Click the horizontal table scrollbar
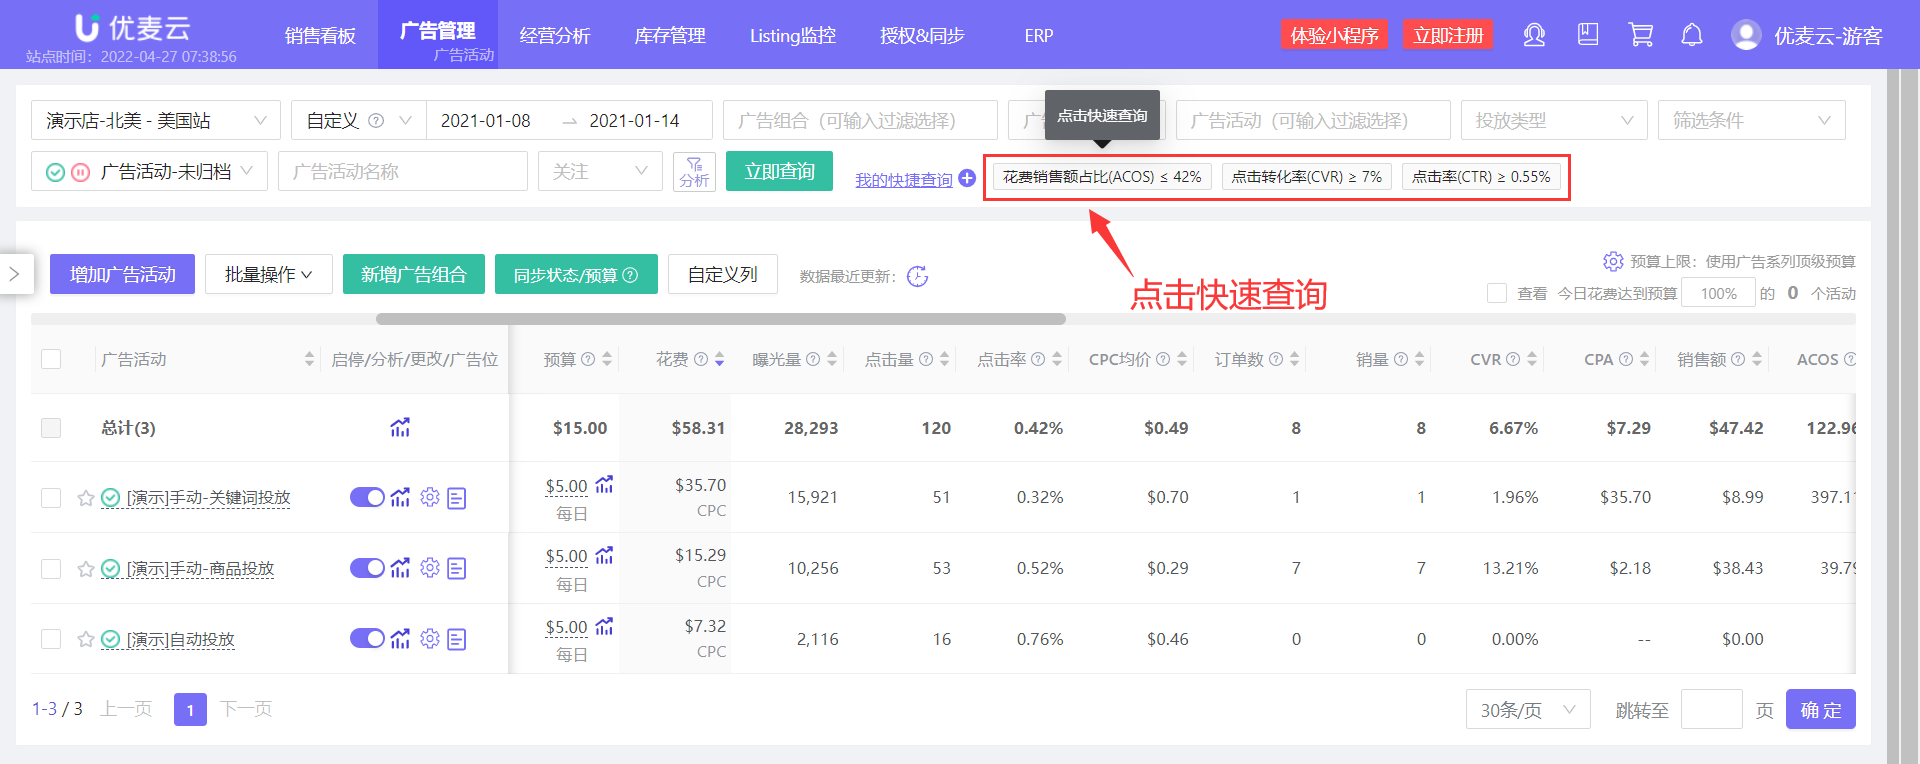This screenshot has width=1920, height=764. (x=721, y=319)
